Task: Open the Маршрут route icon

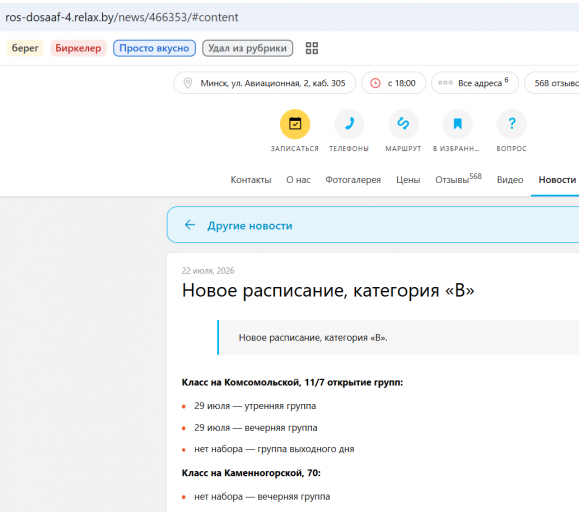Action: pos(403,124)
